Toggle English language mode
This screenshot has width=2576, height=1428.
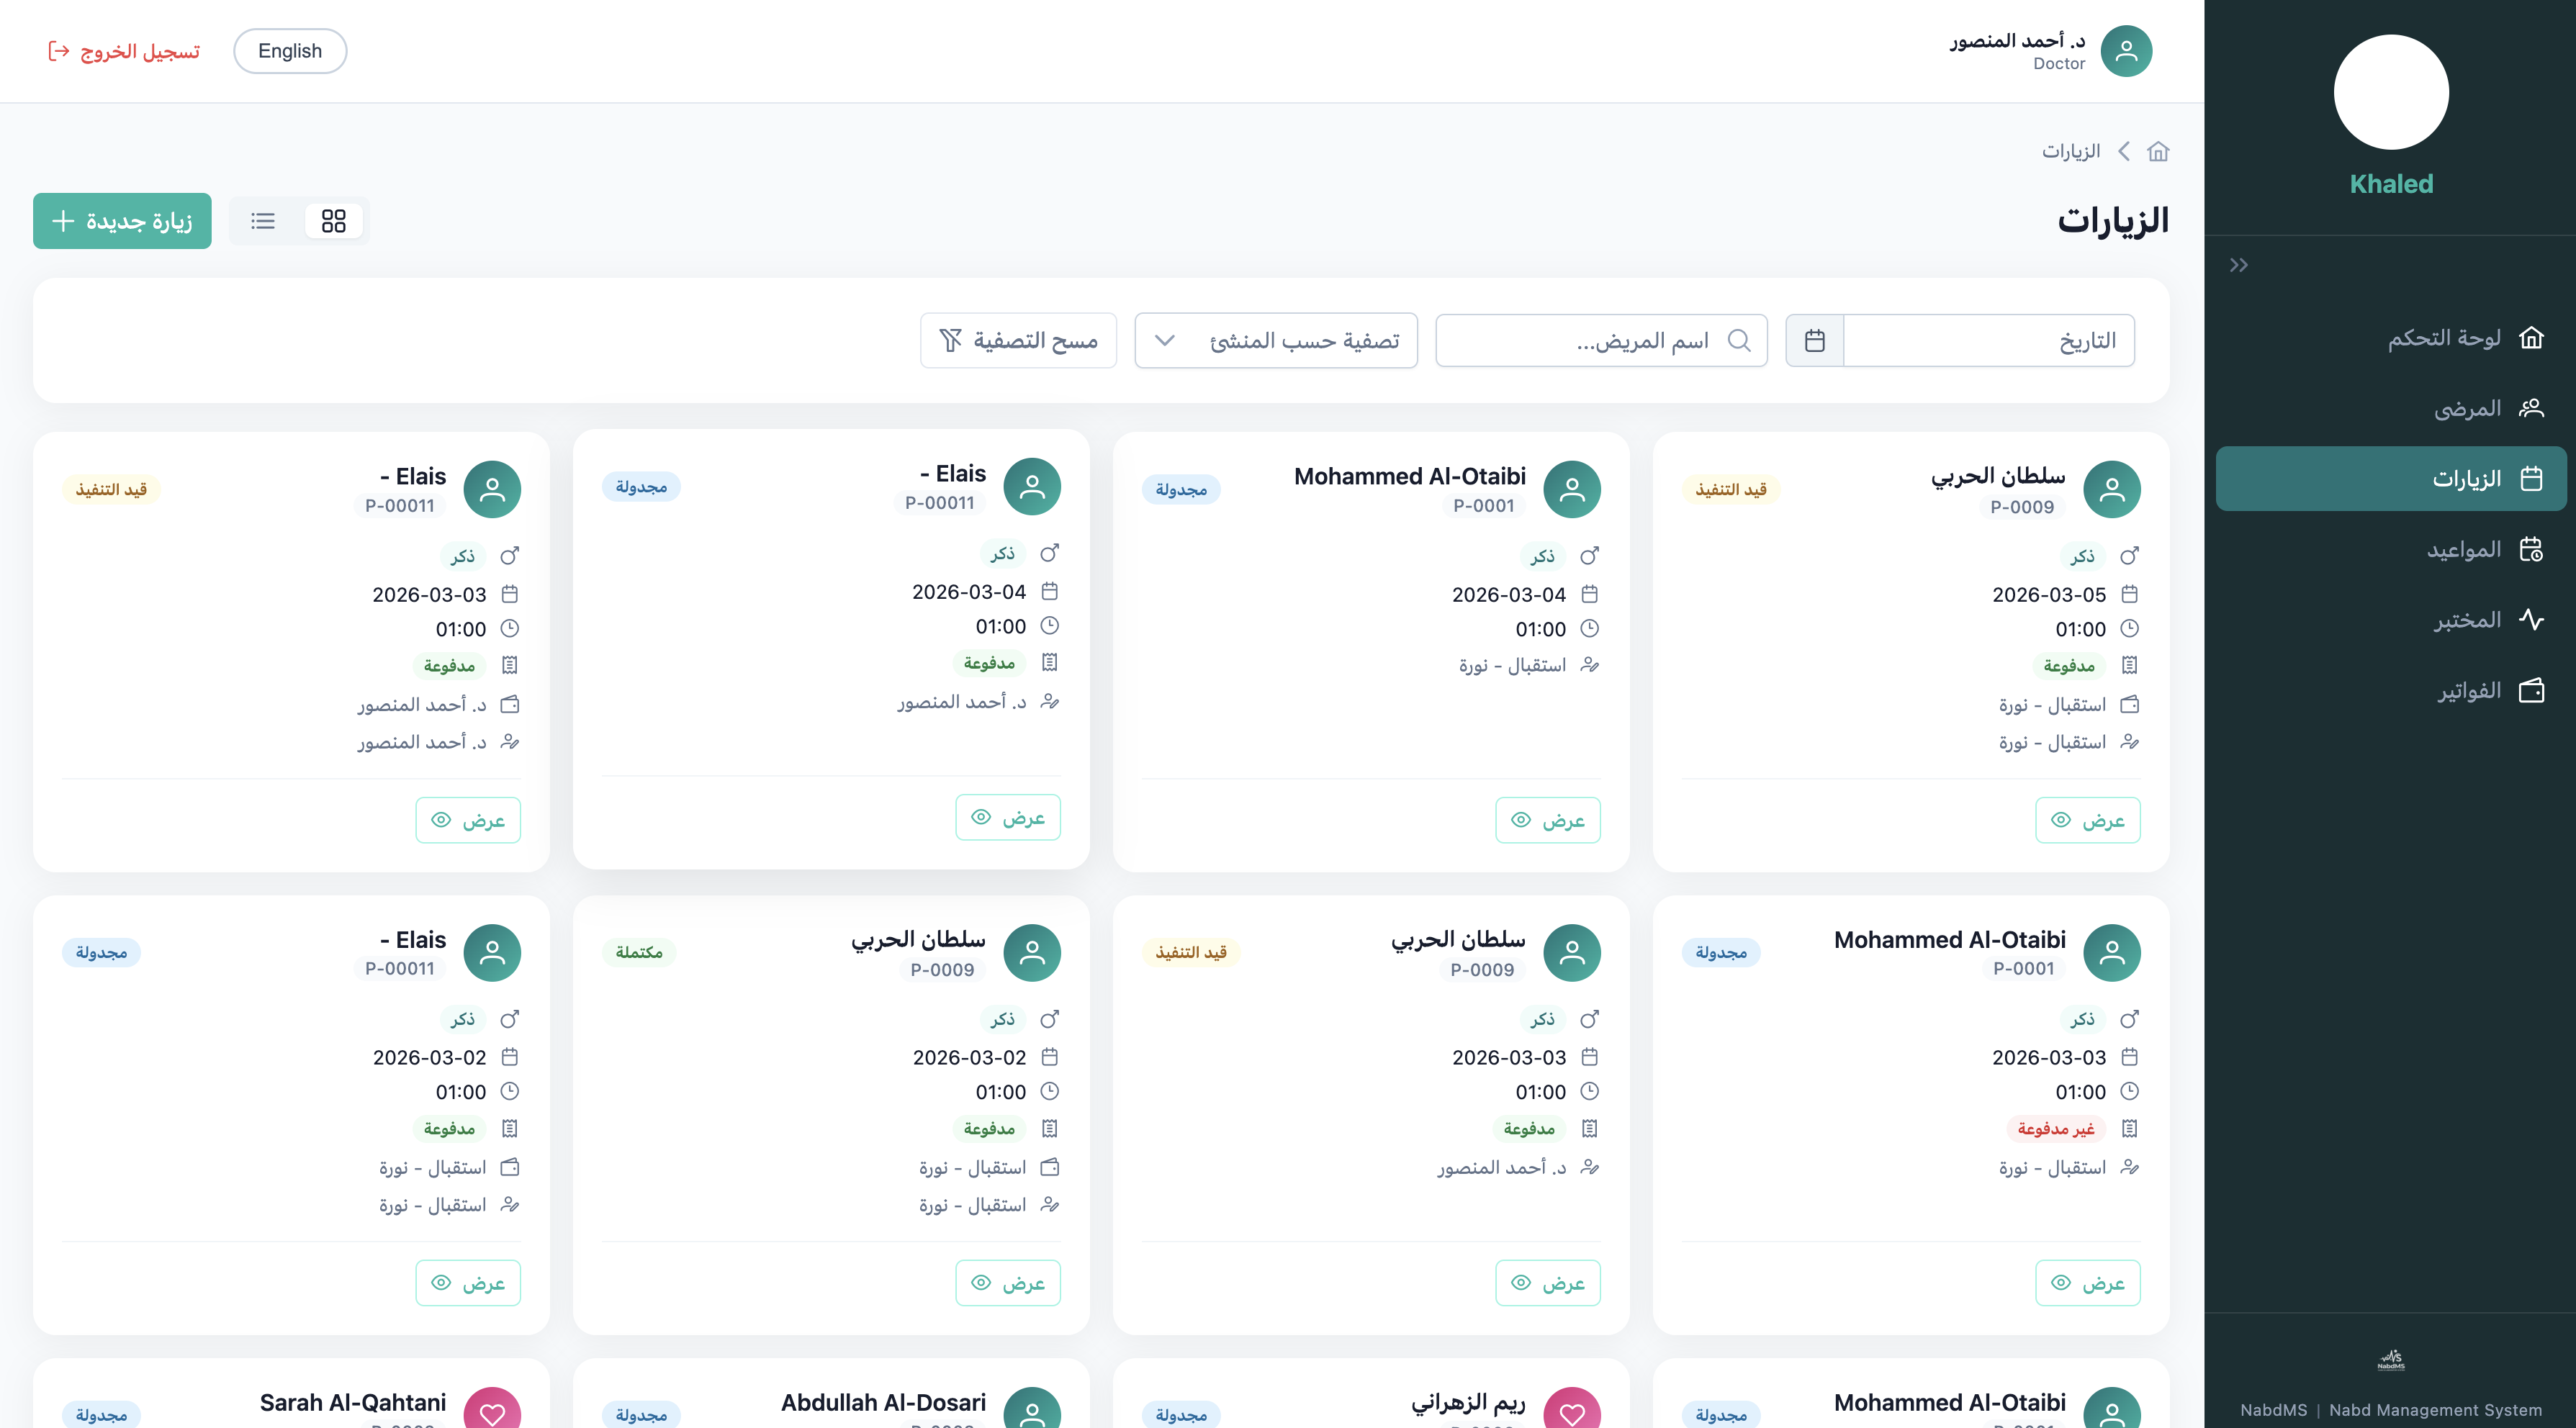click(x=290, y=50)
